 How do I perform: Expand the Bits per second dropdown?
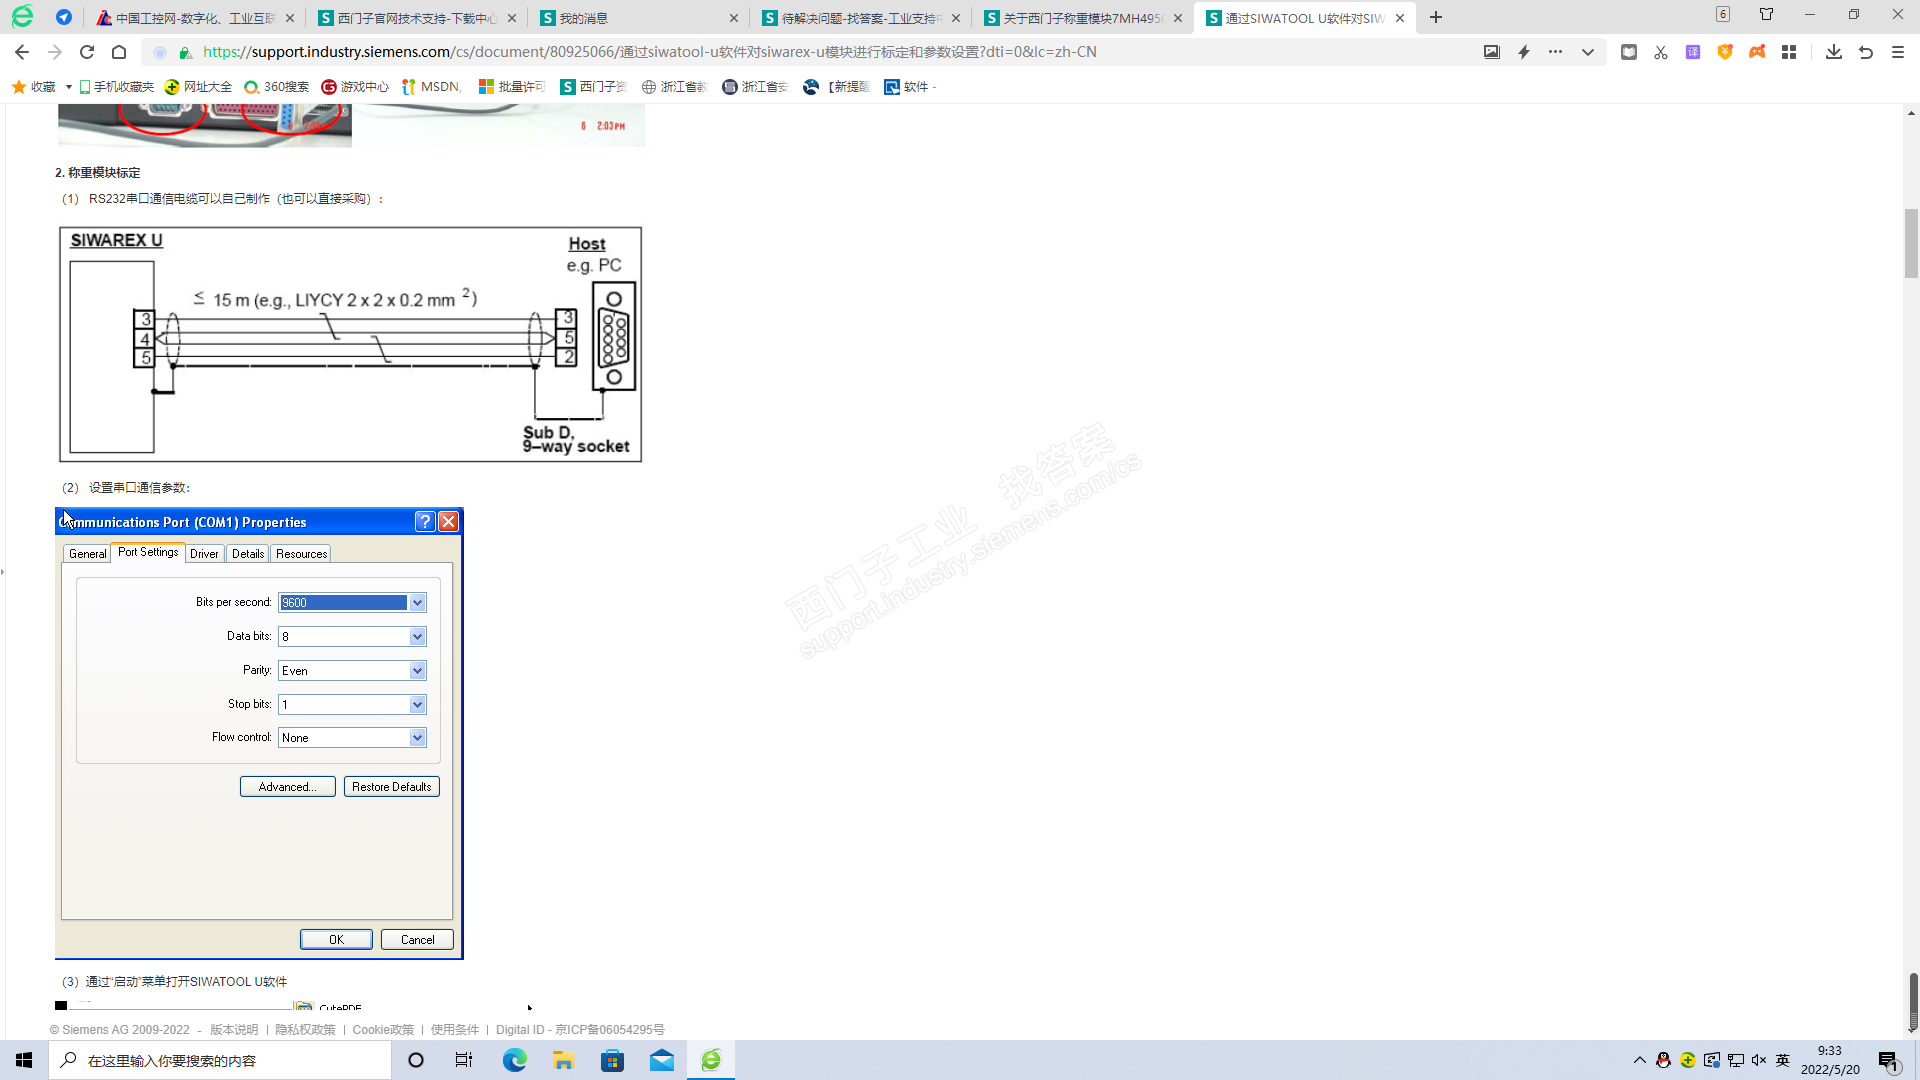[x=418, y=603]
